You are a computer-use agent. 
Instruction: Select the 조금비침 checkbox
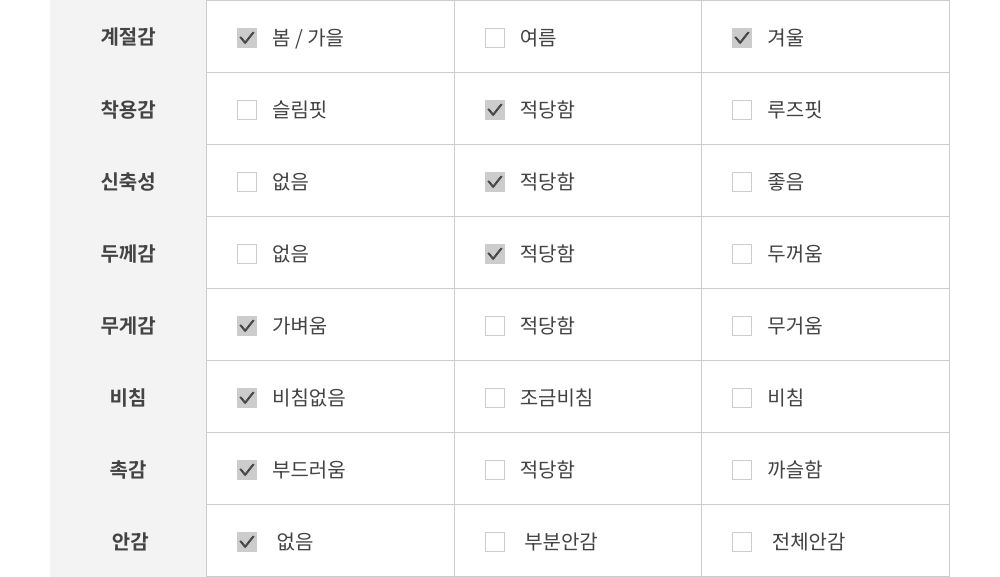495,398
